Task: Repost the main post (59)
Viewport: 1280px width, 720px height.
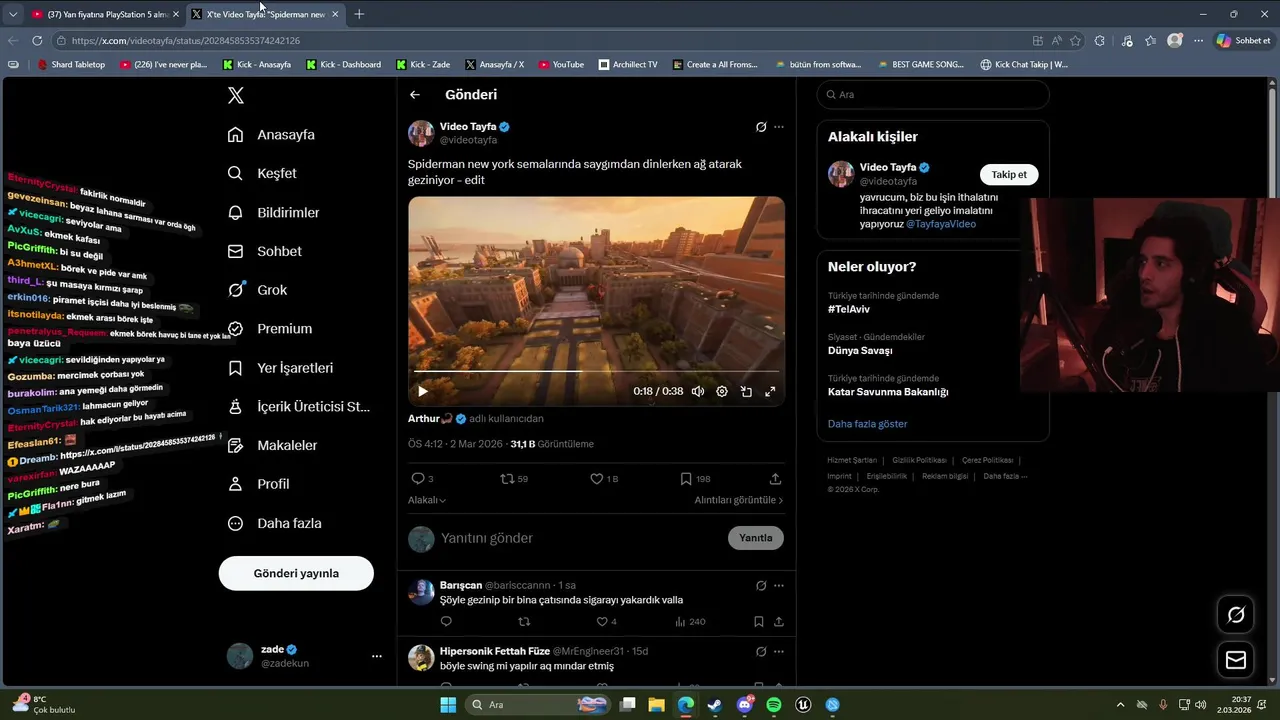Action: pyautogui.click(x=514, y=479)
